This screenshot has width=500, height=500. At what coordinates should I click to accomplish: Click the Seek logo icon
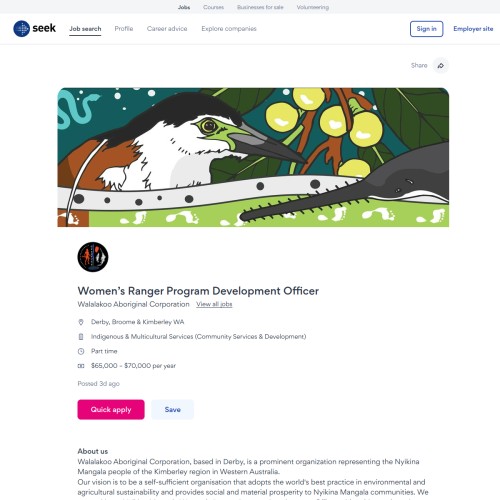(x=22, y=29)
